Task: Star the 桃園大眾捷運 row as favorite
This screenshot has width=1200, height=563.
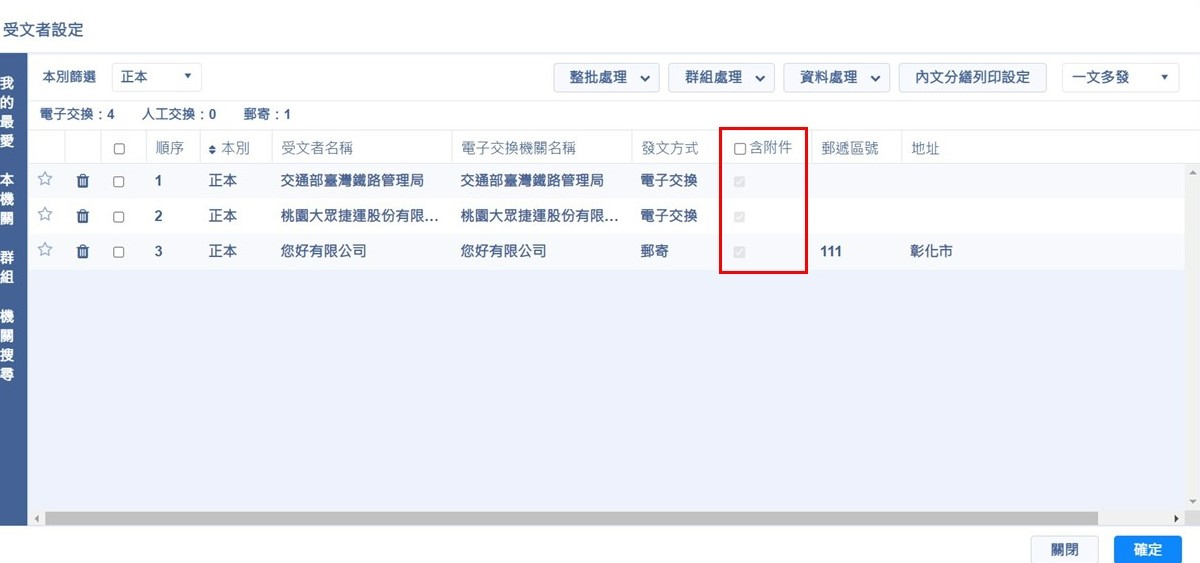Action: 44,215
